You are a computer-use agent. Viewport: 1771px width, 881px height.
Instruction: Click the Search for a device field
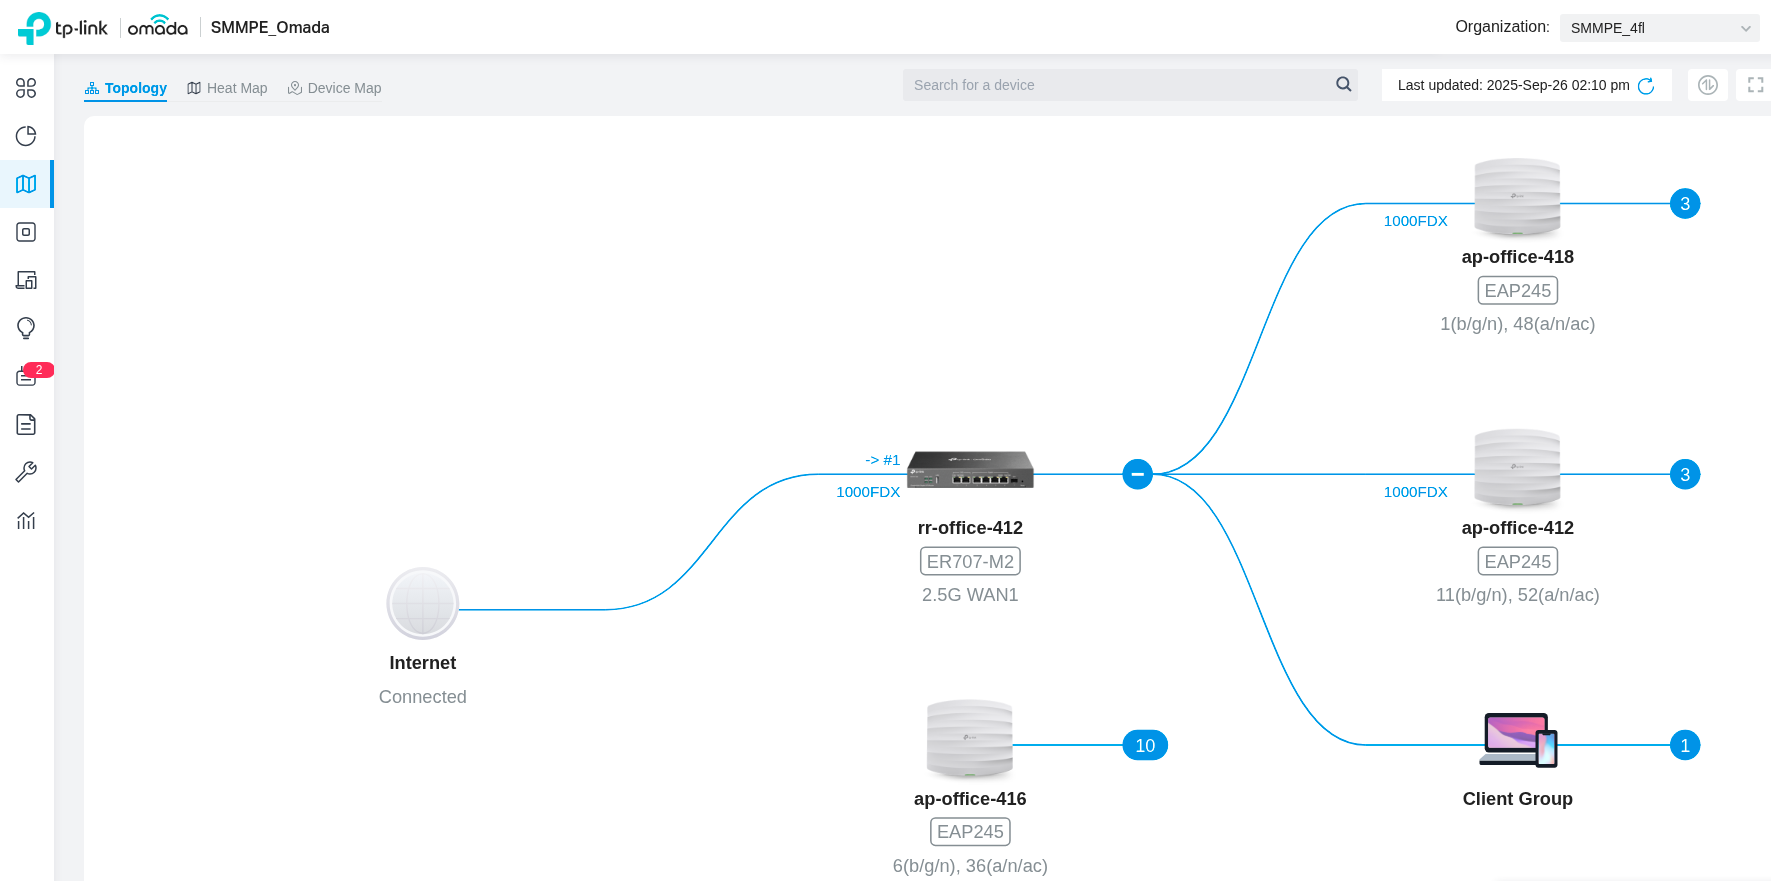[x=1120, y=85]
